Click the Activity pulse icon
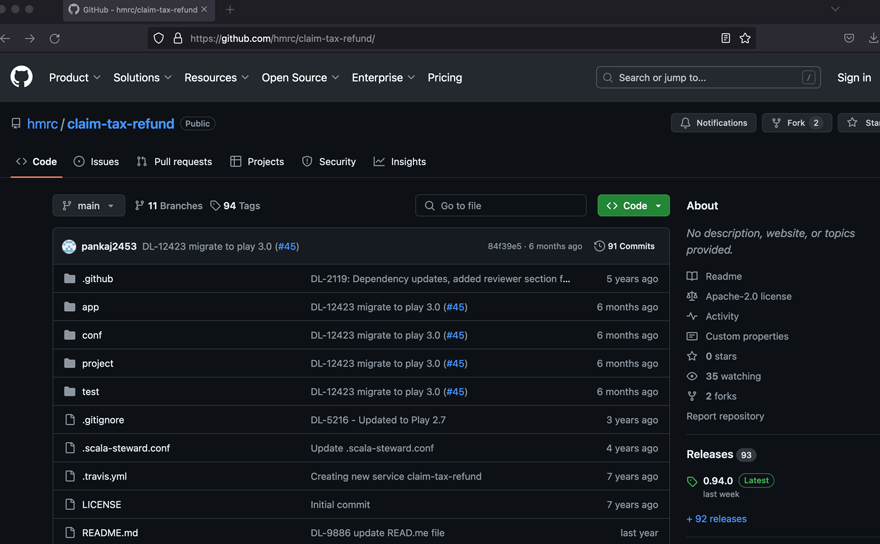This screenshot has width=880, height=544. [692, 316]
